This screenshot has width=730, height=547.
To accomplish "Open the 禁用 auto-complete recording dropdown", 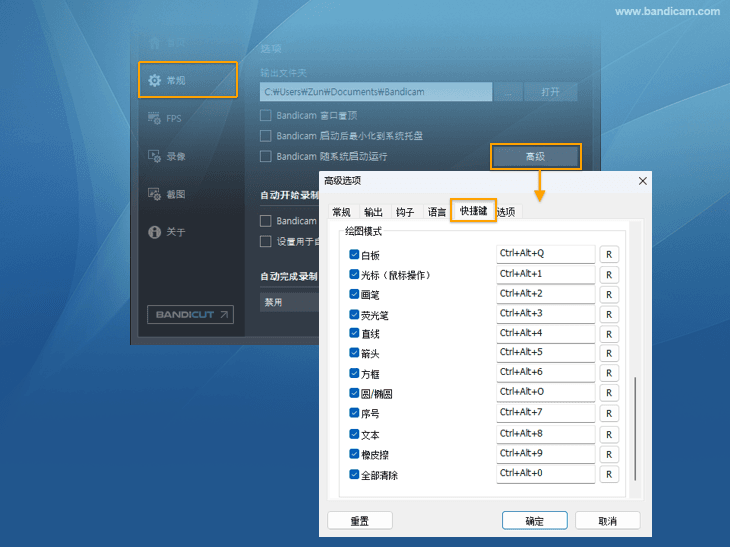I will click(290, 303).
